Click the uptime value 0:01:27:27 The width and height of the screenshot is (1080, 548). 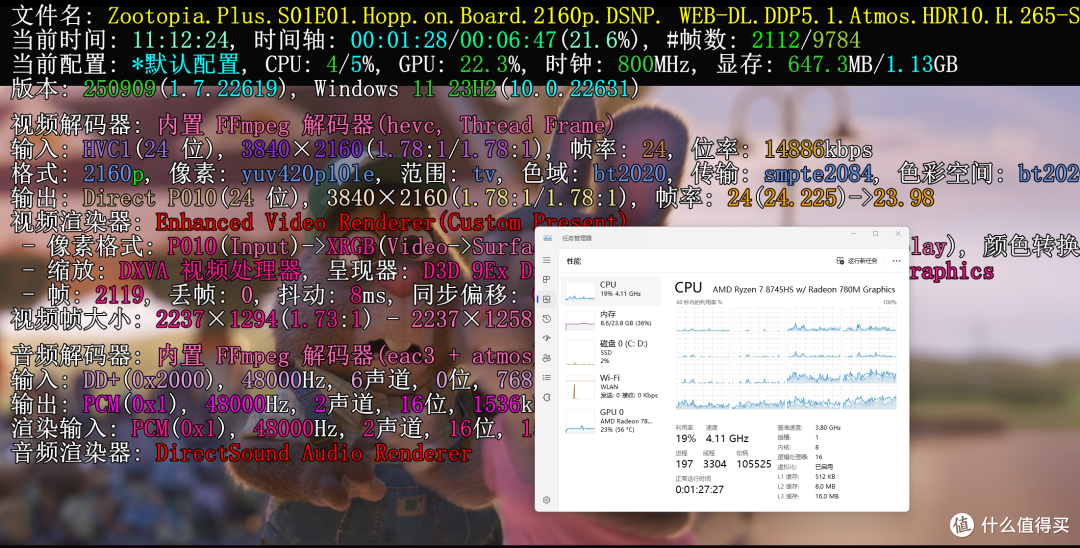point(699,489)
